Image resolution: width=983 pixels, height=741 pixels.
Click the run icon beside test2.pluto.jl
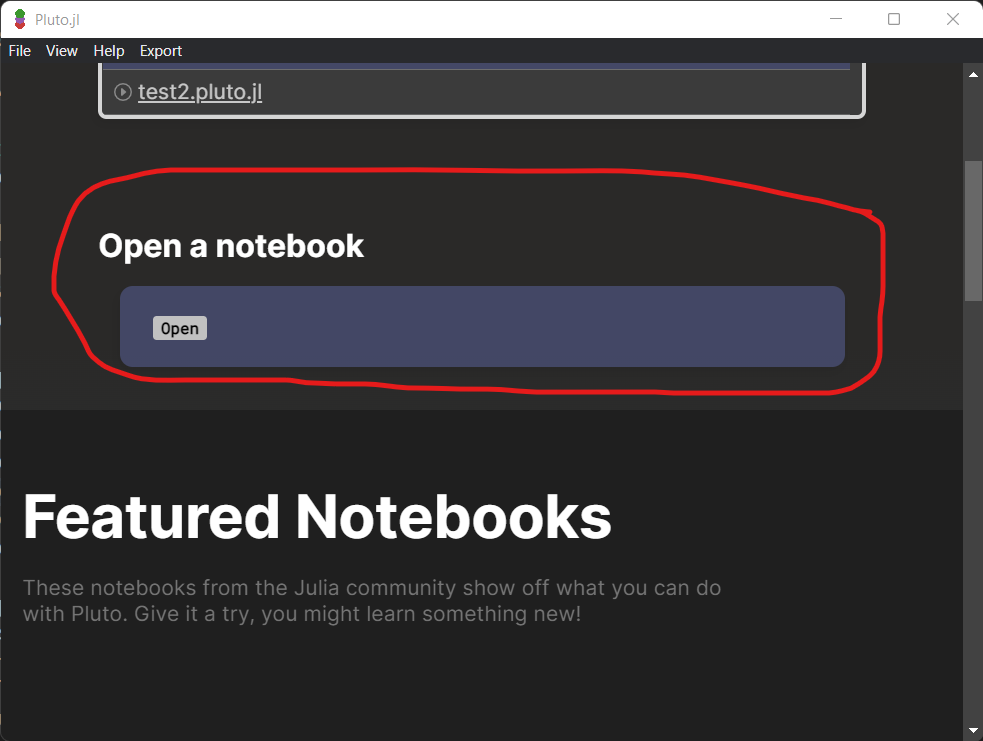tap(123, 92)
